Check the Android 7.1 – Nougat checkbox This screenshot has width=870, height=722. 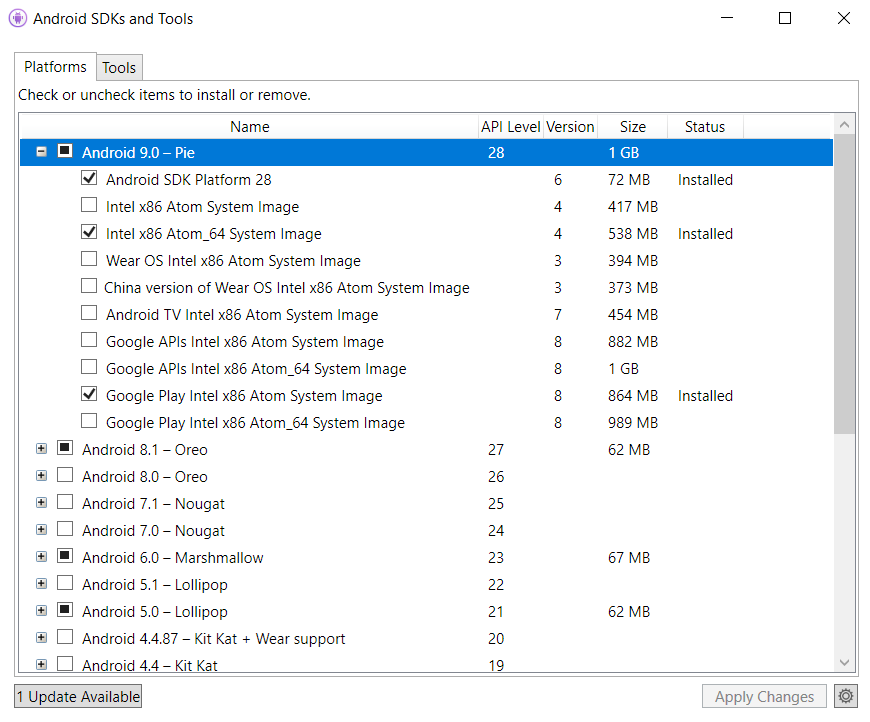65,502
